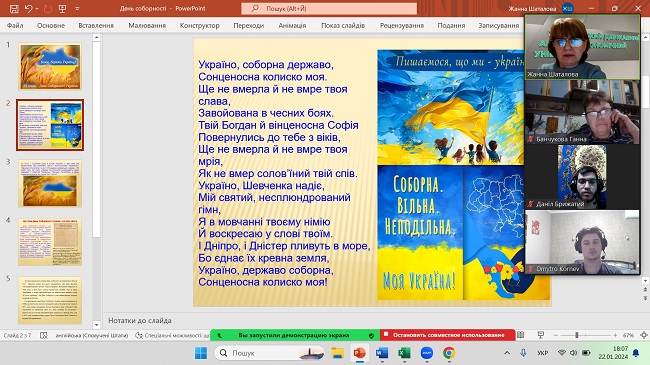Click Банчукова Ганна video tile
Image resolution: width=650 pixels, height=365 pixels.
pyautogui.click(x=582, y=112)
